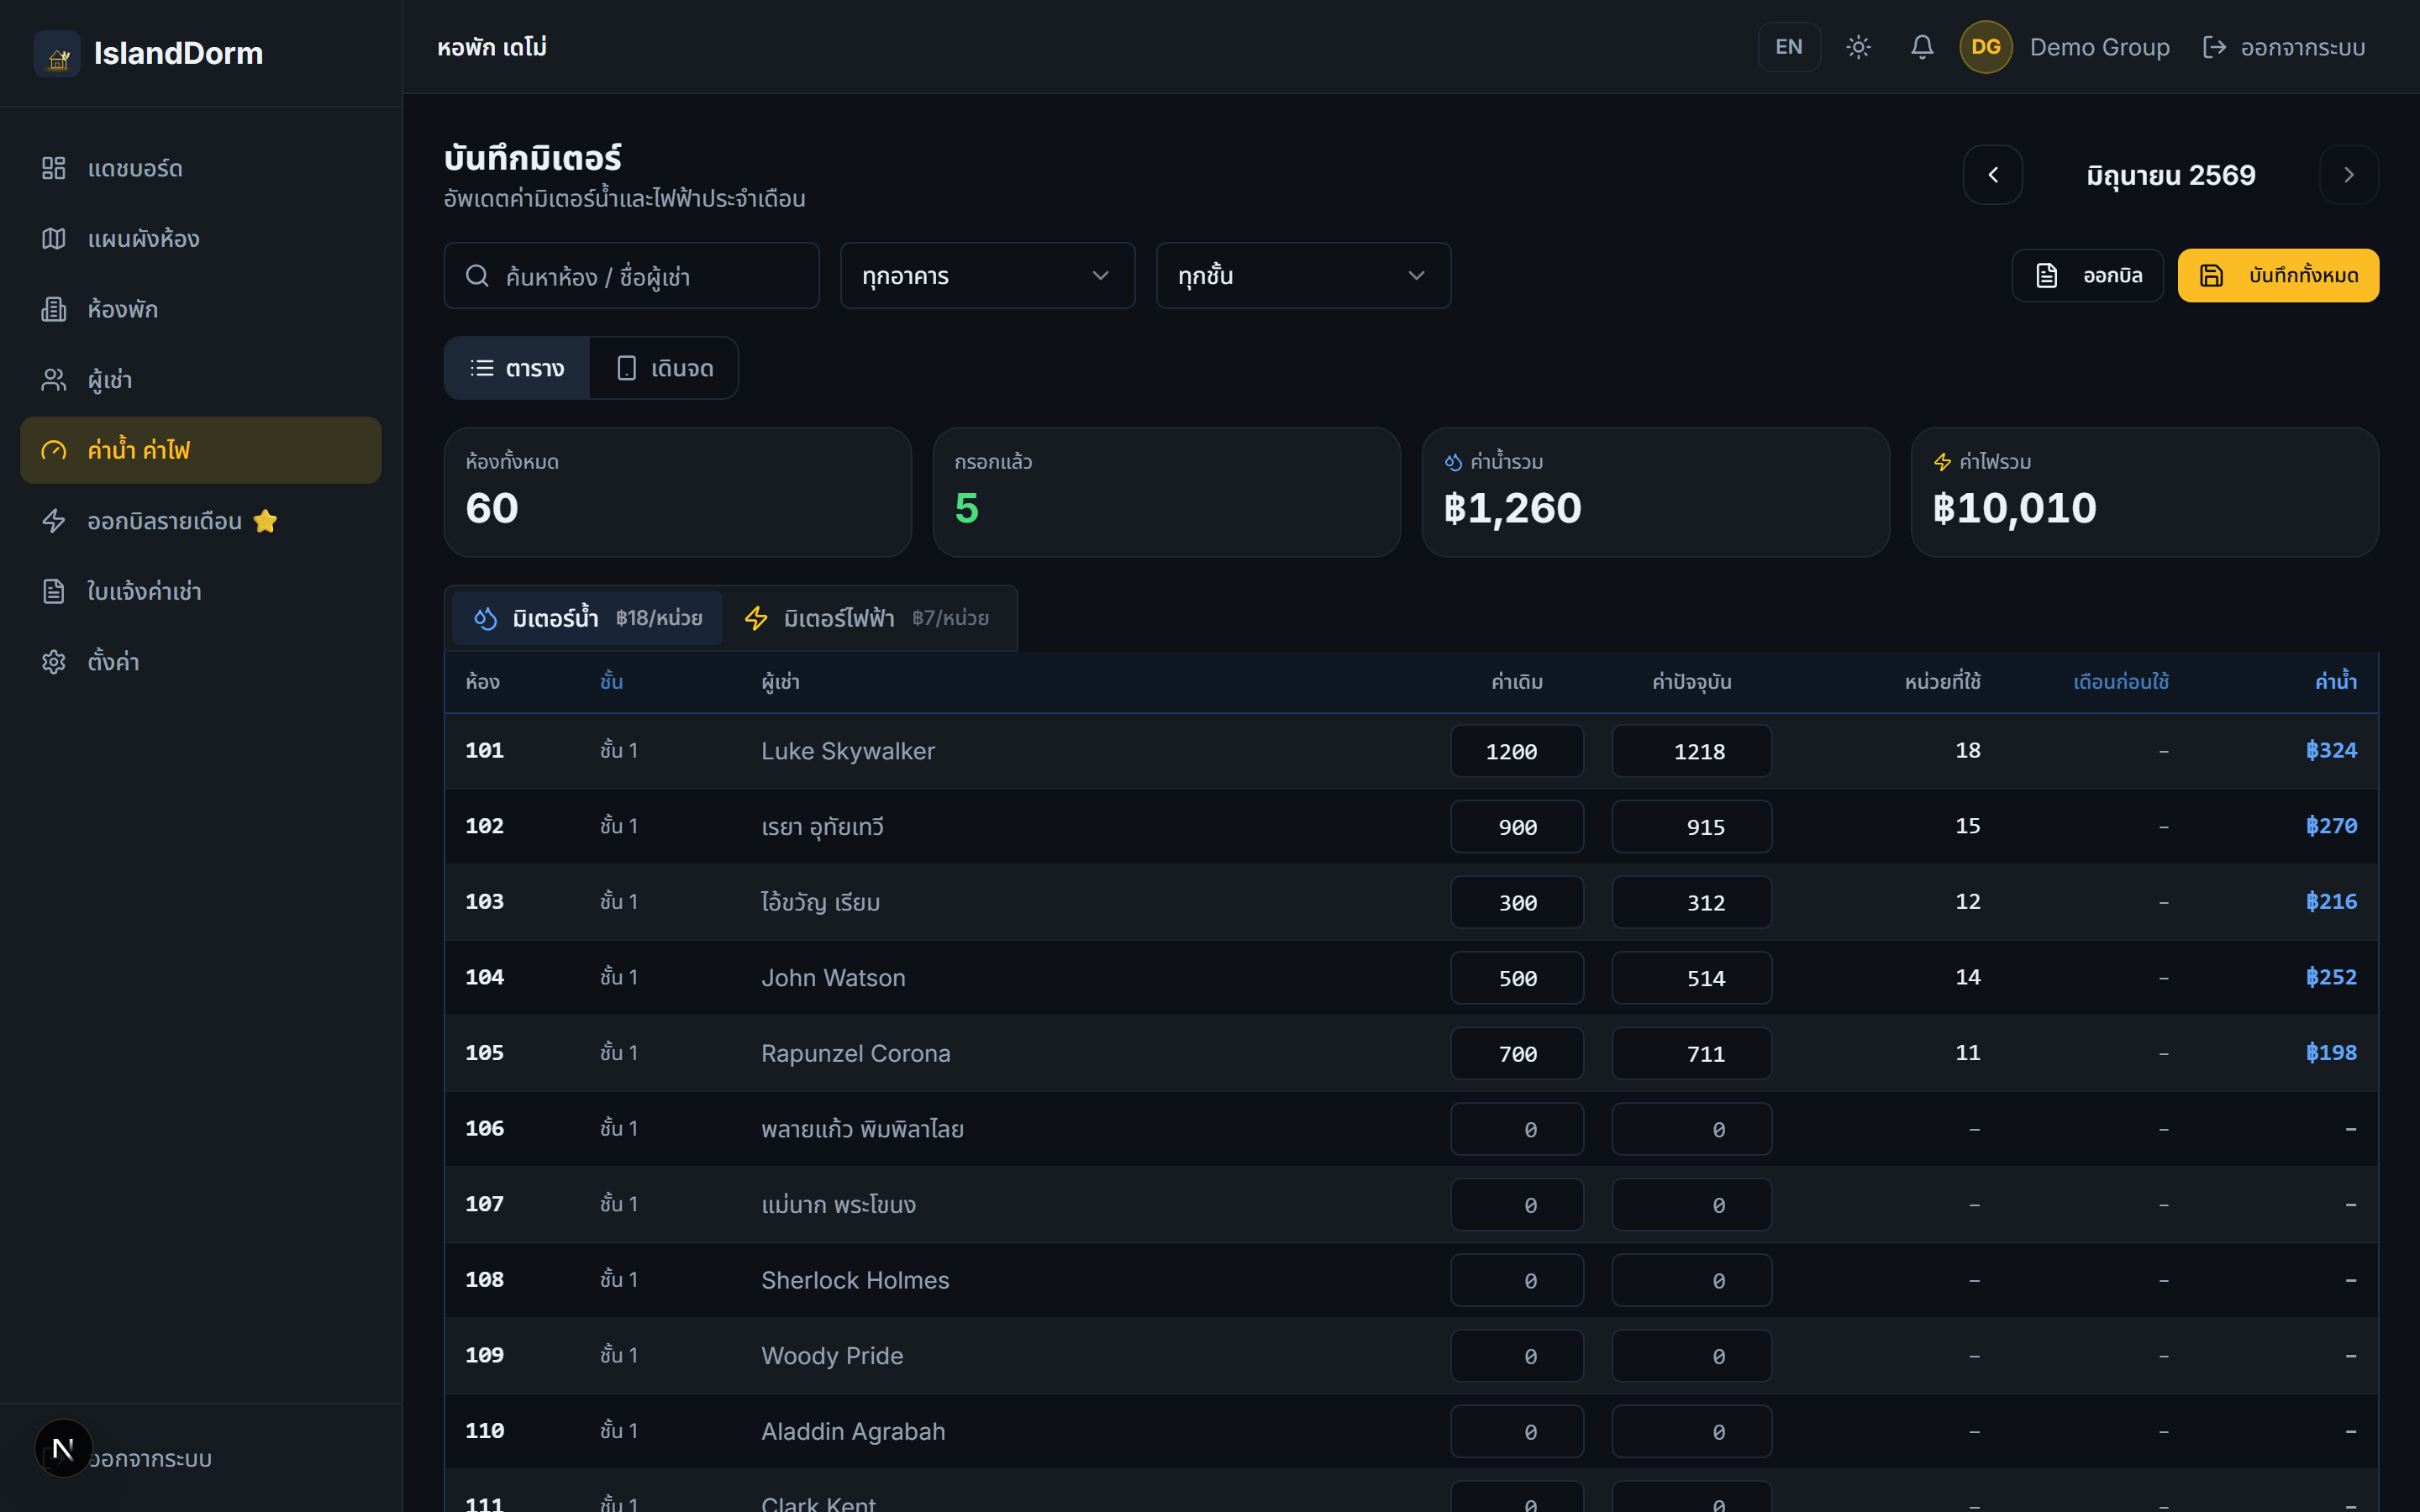Screen dimensions: 2420x1512
Task: Click the บันทึกทั้งหมด save all button
Action: click(2278, 275)
